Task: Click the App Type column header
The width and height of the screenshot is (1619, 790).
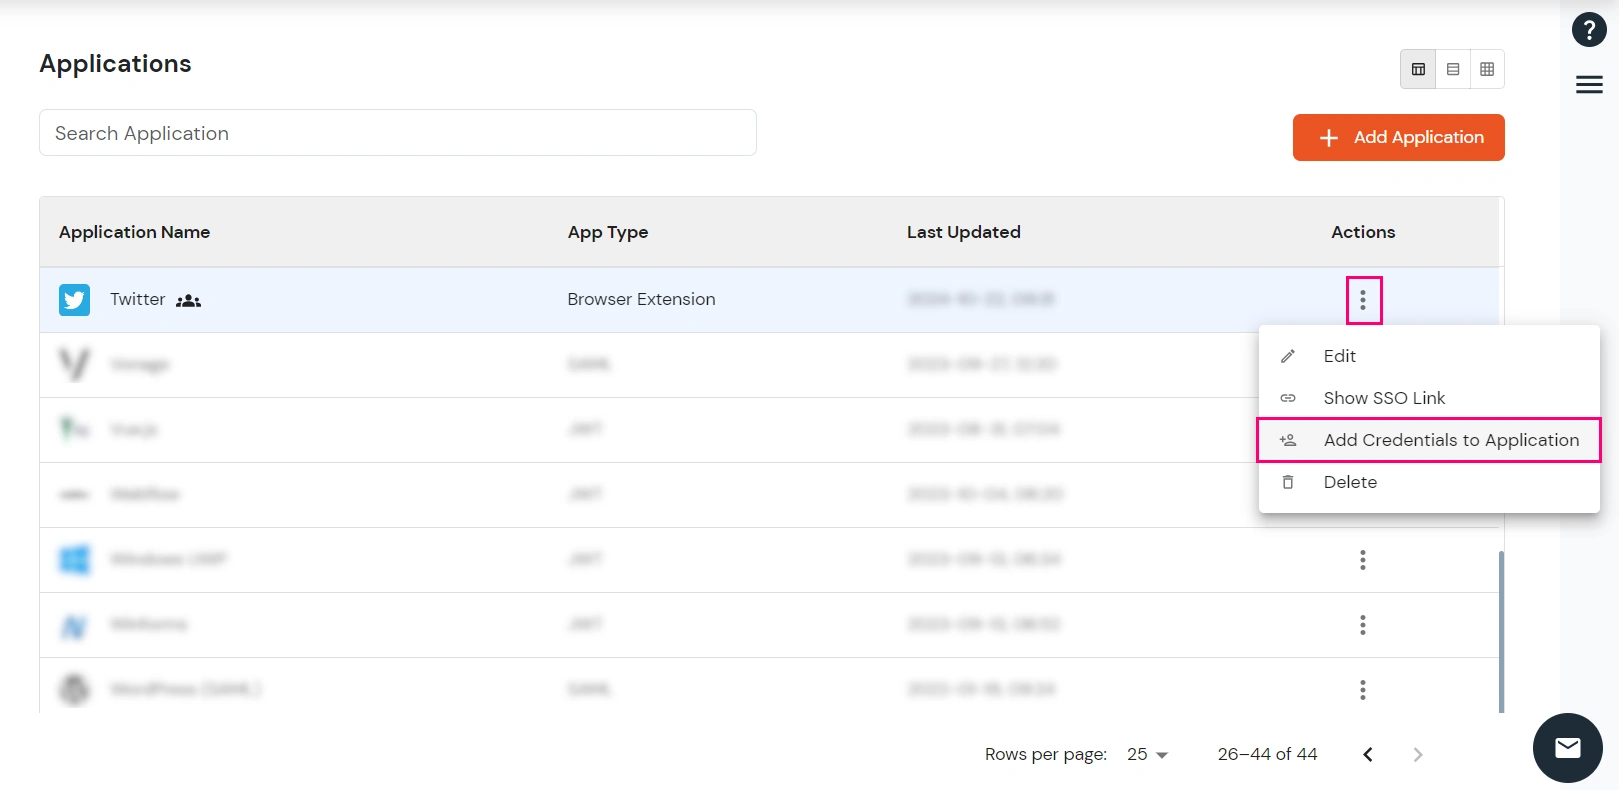Action: (x=608, y=232)
